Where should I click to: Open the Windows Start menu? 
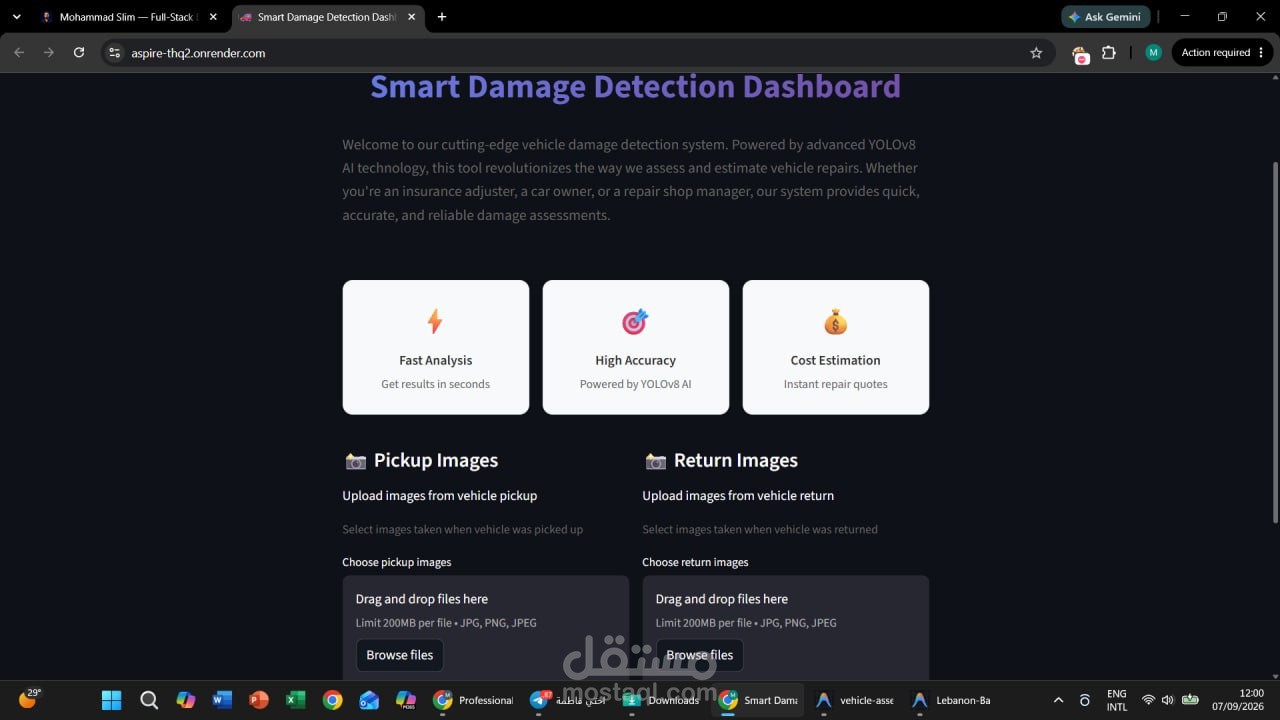pyautogui.click(x=111, y=700)
